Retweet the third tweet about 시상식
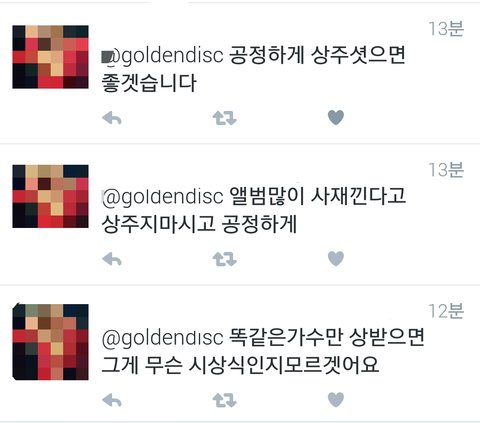Screen dimensions: 480x423 pos(225,400)
